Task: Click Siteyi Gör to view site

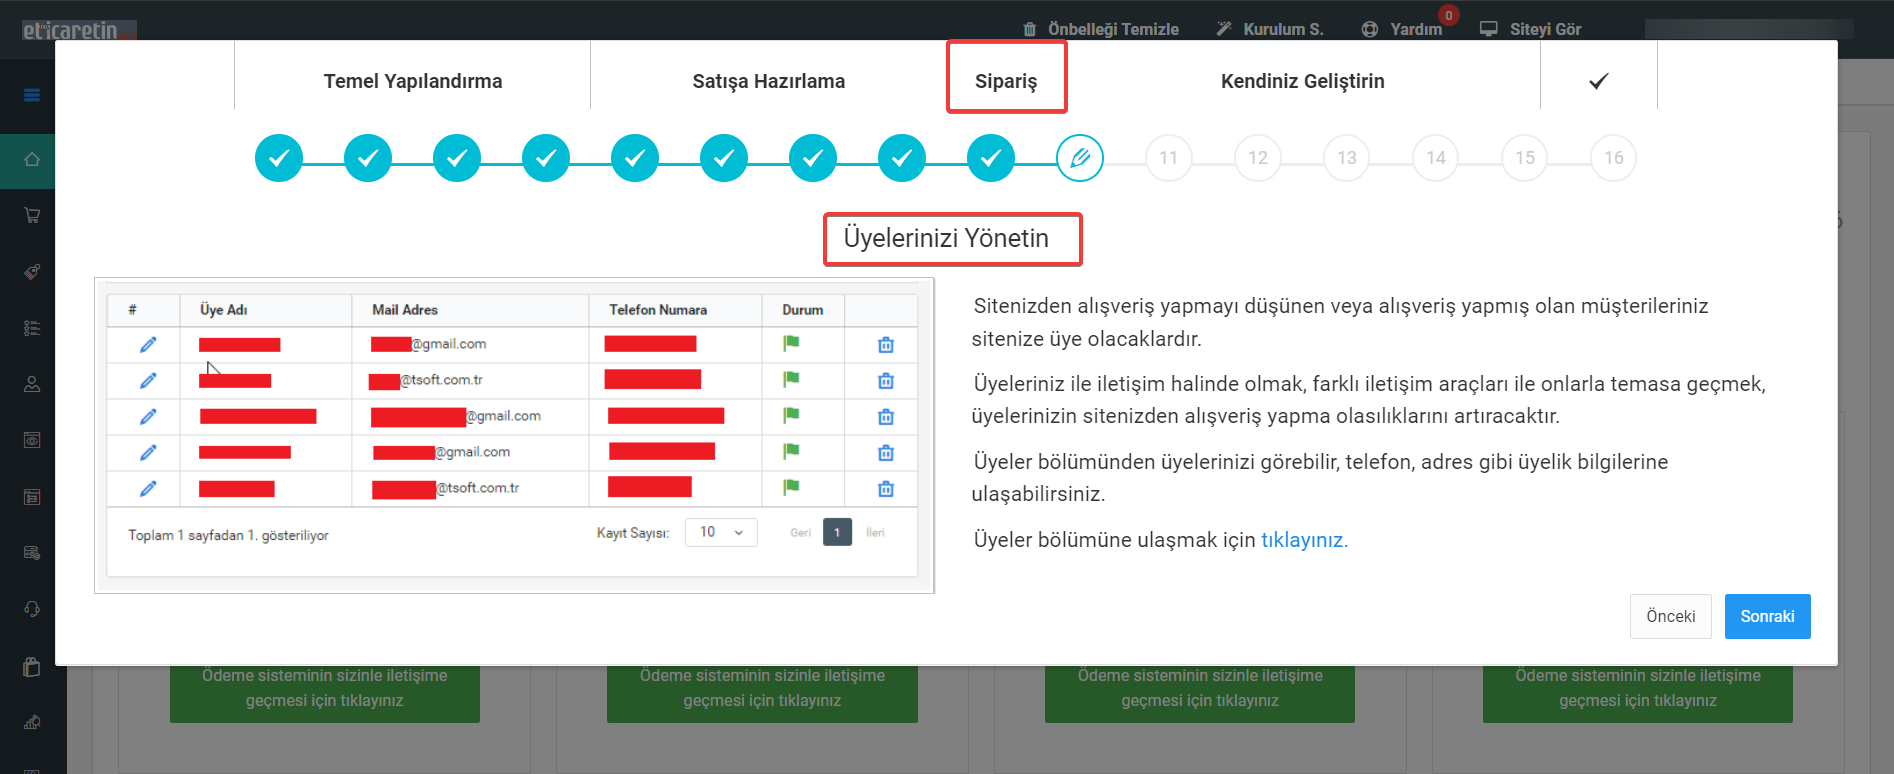Action: coord(1545,29)
